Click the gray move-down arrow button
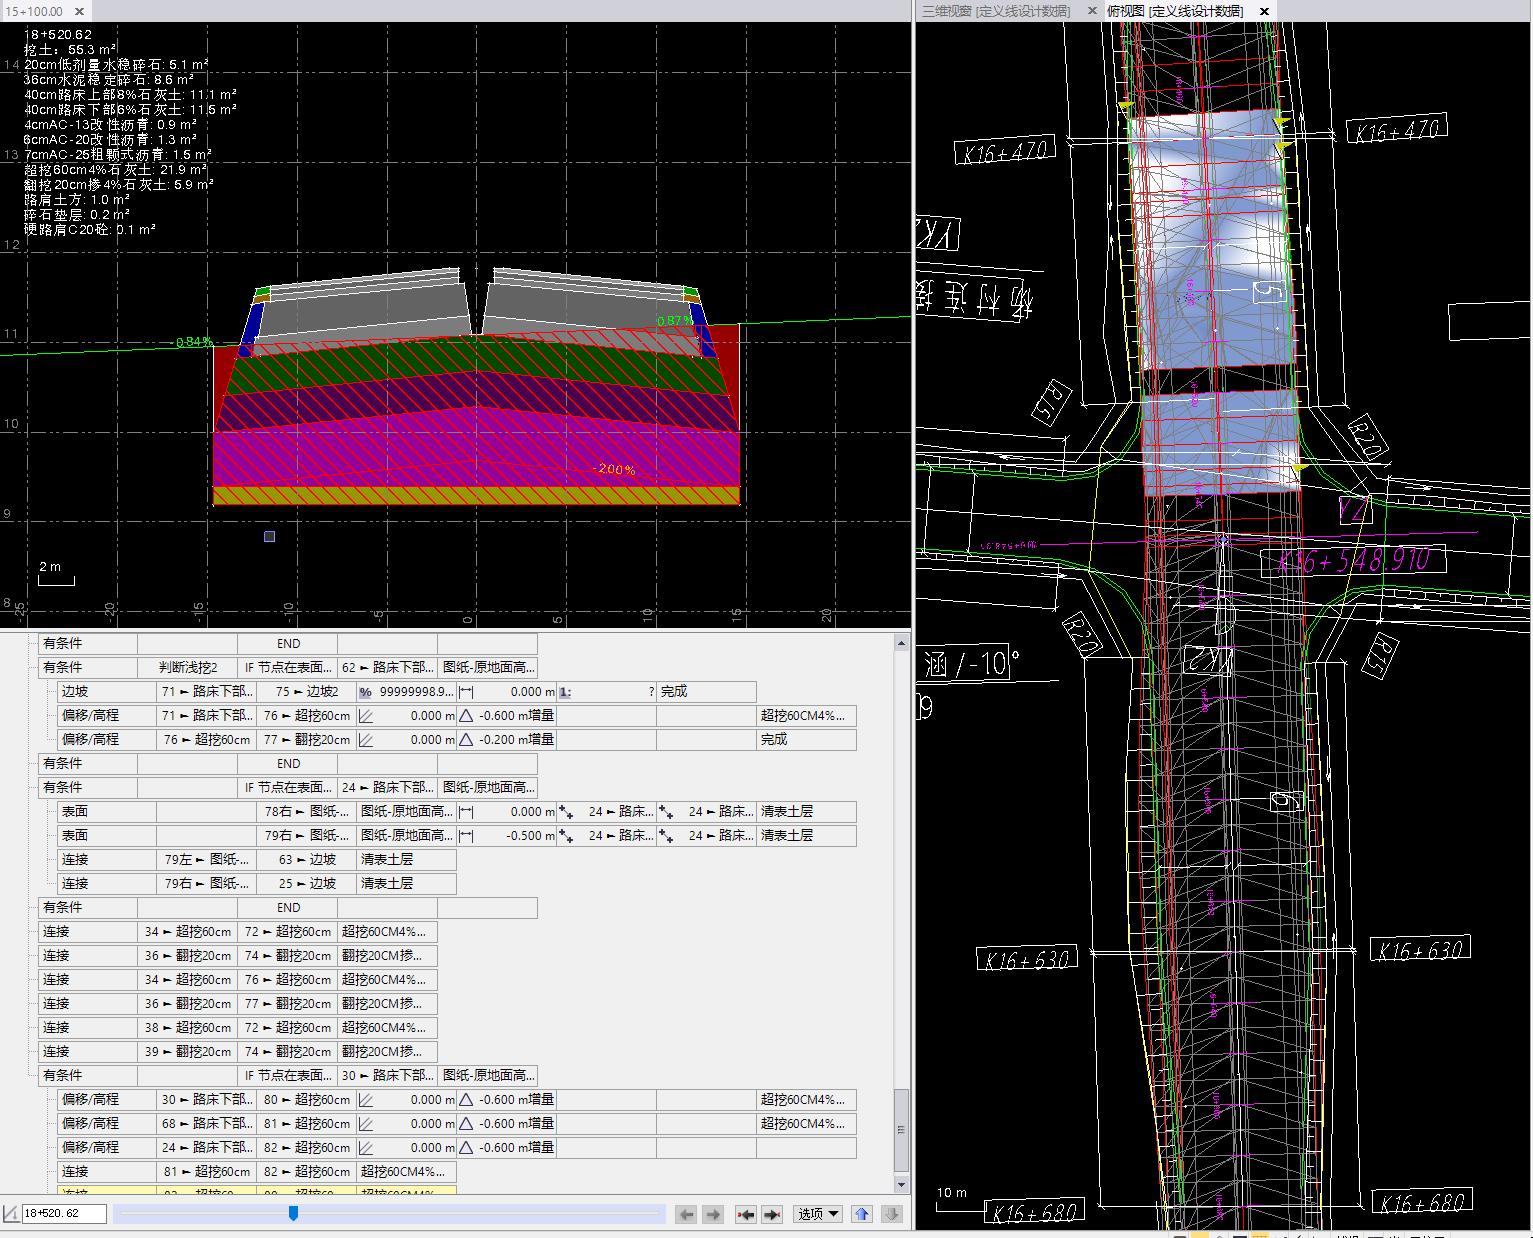This screenshot has height=1238, width=1533. (892, 1214)
